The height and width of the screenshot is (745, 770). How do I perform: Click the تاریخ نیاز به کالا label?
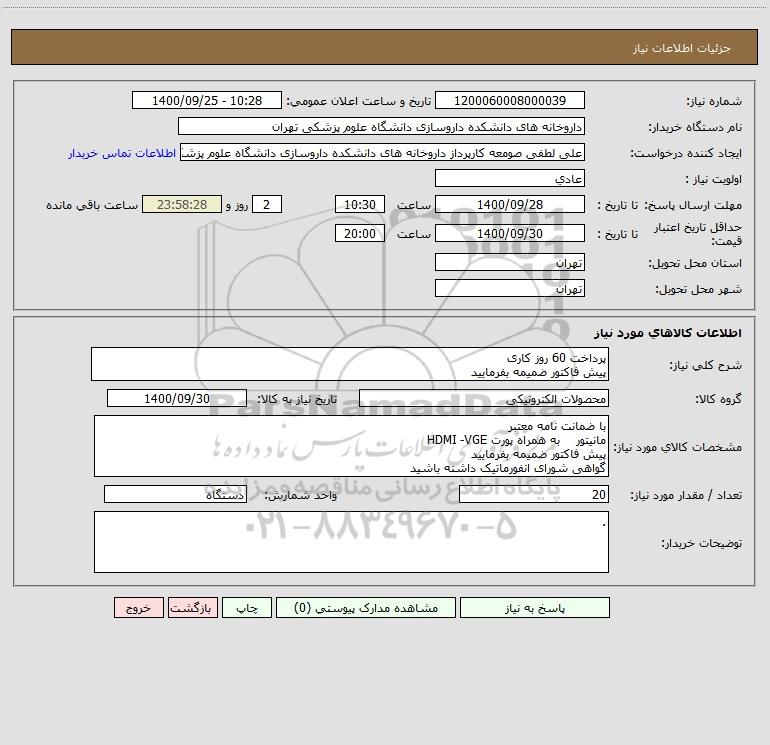coord(297,399)
